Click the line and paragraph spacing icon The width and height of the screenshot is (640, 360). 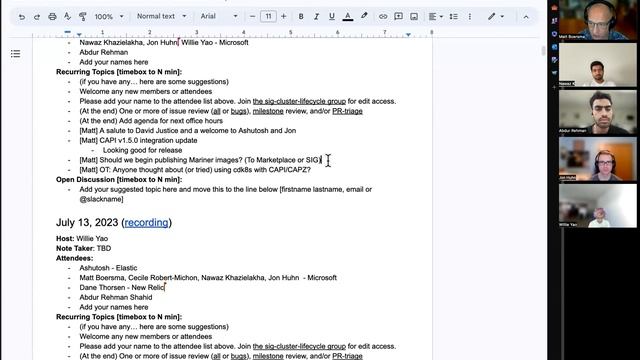(x=453, y=16)
